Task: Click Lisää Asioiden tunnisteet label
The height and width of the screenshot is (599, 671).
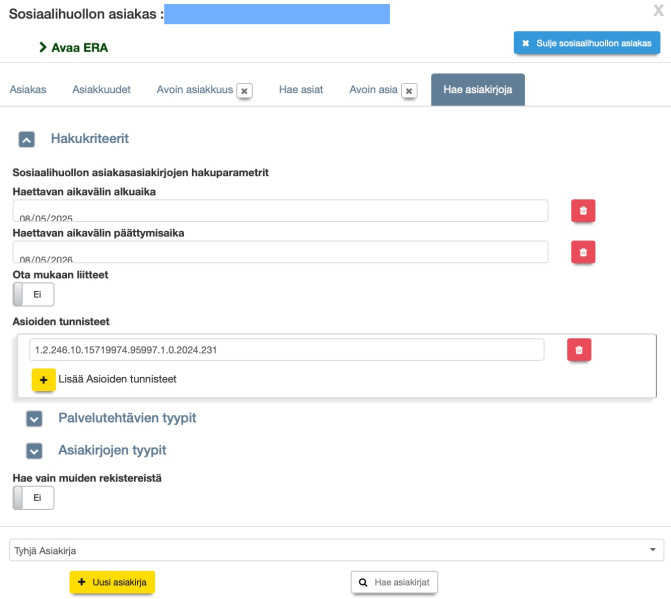Action: coord(117,379)
